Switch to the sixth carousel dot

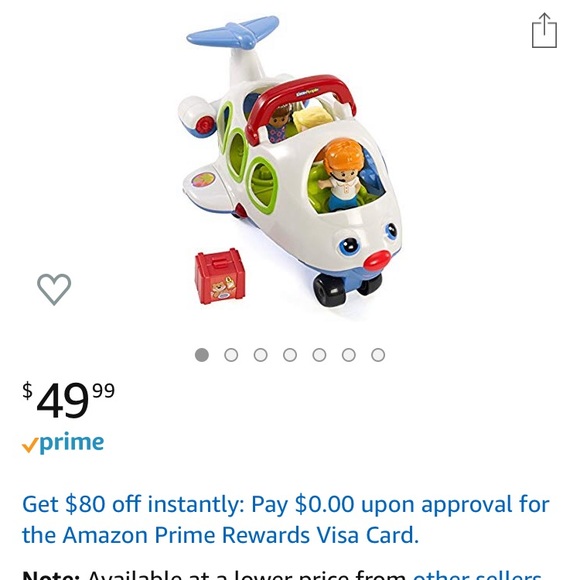pos(349,355)
